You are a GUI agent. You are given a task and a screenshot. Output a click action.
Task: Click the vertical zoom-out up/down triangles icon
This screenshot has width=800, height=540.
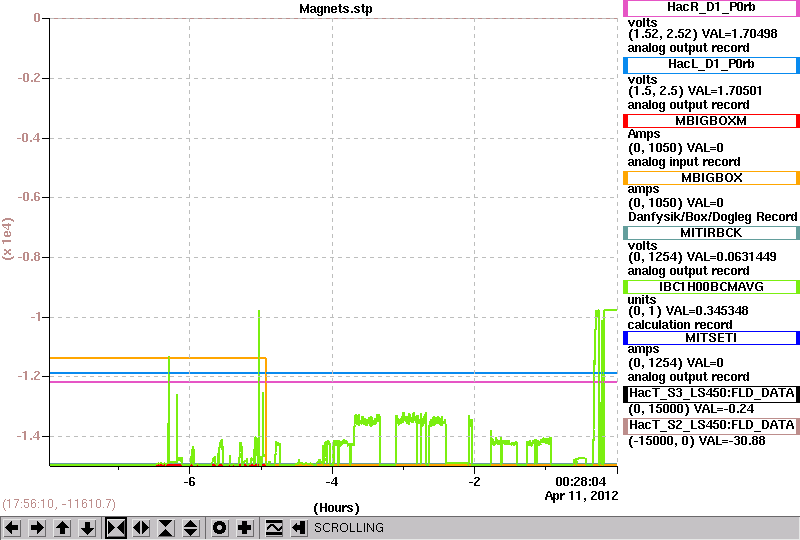pyautogui.click(x=191, y=528)
